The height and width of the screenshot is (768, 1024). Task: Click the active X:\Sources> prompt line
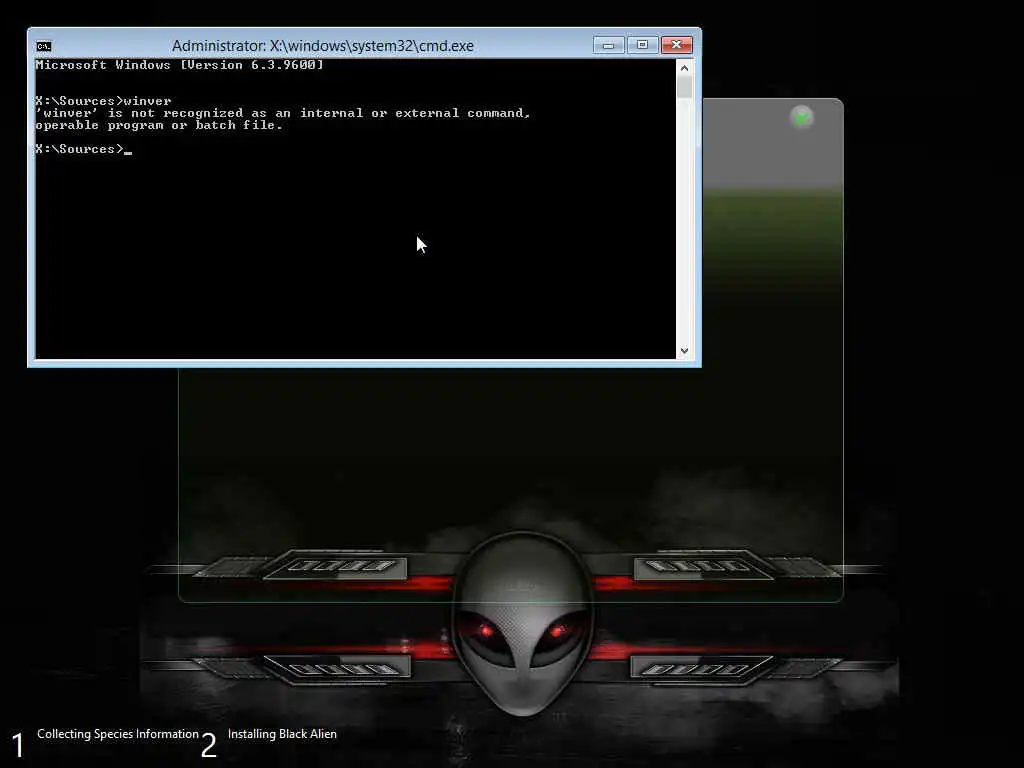coord(84,149)
